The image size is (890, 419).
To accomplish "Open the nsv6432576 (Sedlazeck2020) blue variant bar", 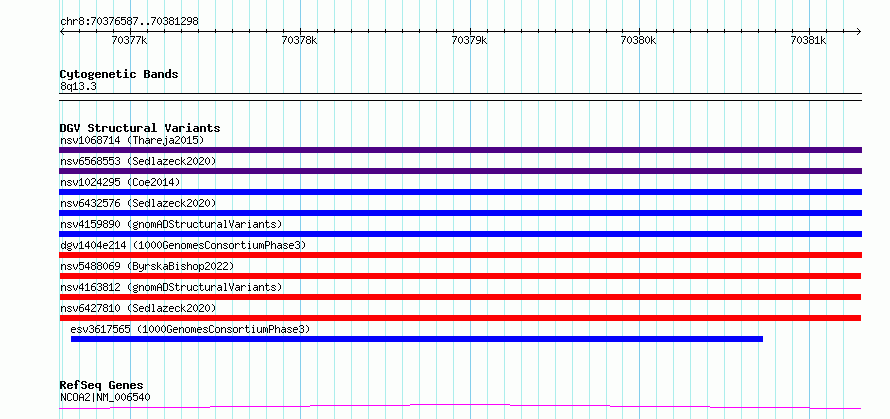I will pyautogui.click(x=460, y=213).
